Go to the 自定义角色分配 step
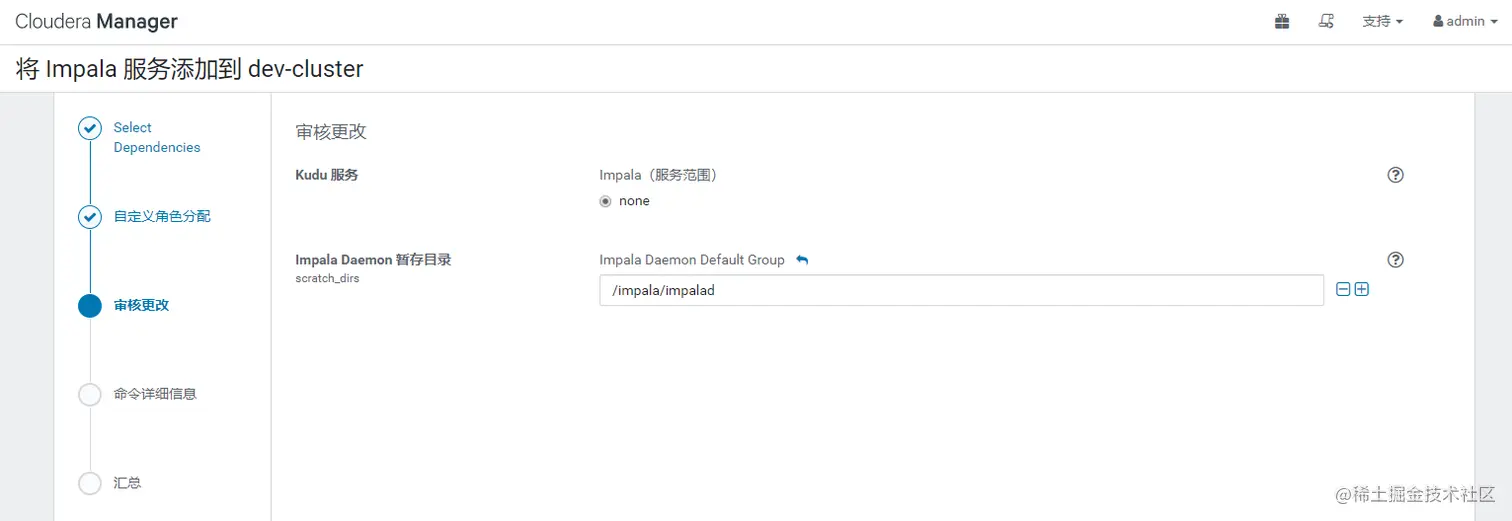The height and width of the screenshot is (521, 1512). (162, 216)
